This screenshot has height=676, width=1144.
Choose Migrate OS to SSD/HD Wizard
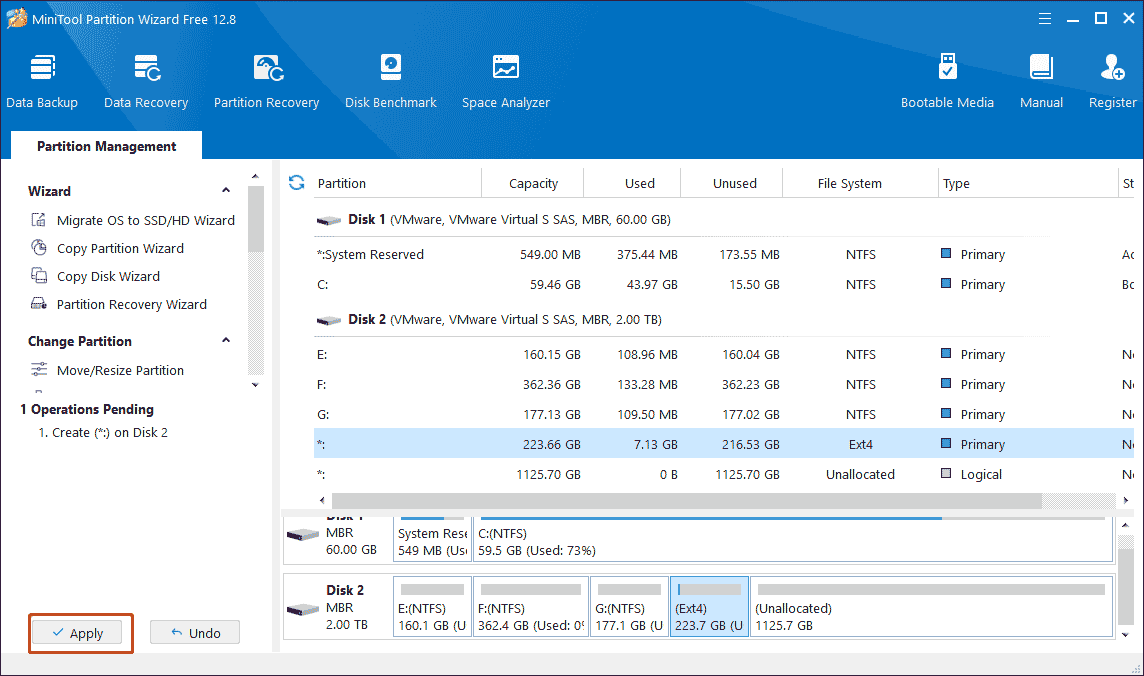(145, 220)
